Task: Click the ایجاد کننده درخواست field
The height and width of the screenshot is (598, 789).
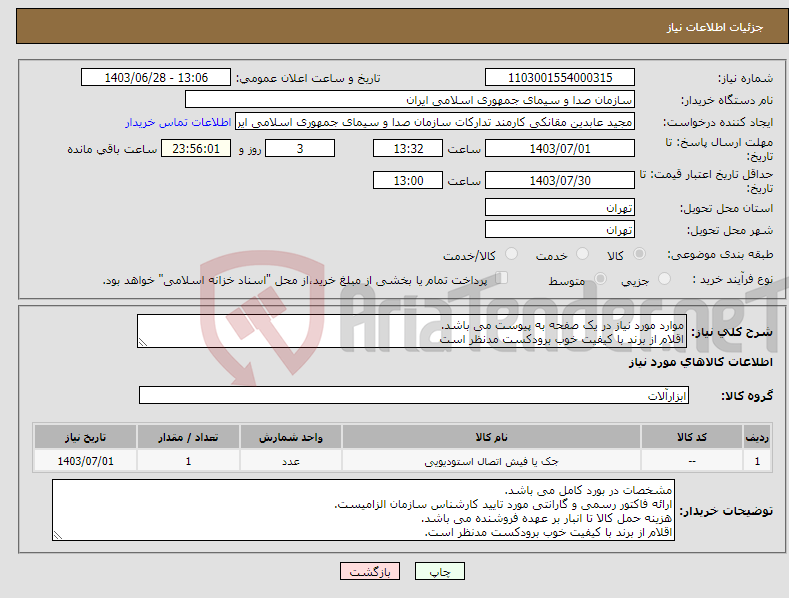Action: [x=435, y=122]
